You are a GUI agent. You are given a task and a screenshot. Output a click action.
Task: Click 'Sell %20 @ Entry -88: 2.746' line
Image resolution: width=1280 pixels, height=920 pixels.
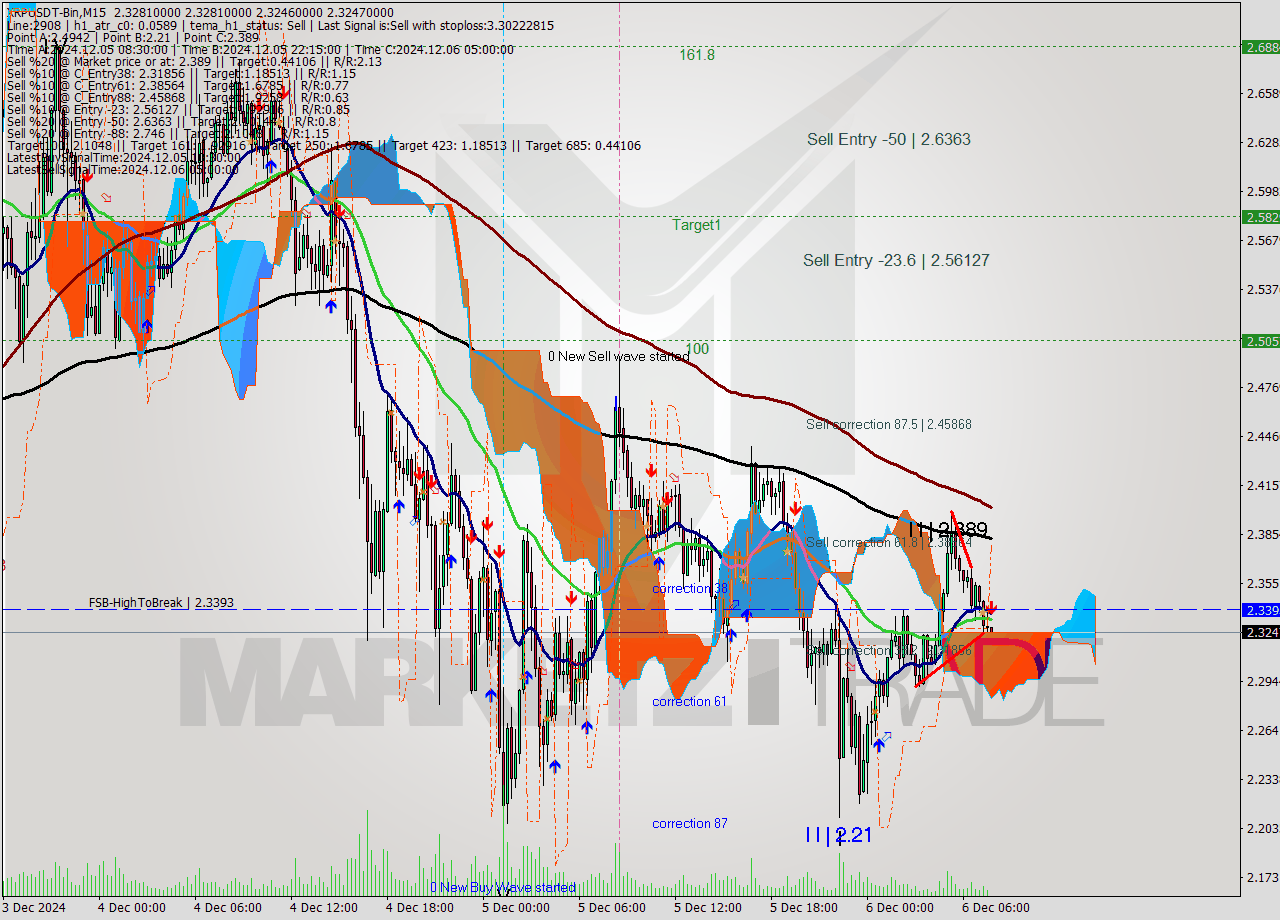[167, 133]
